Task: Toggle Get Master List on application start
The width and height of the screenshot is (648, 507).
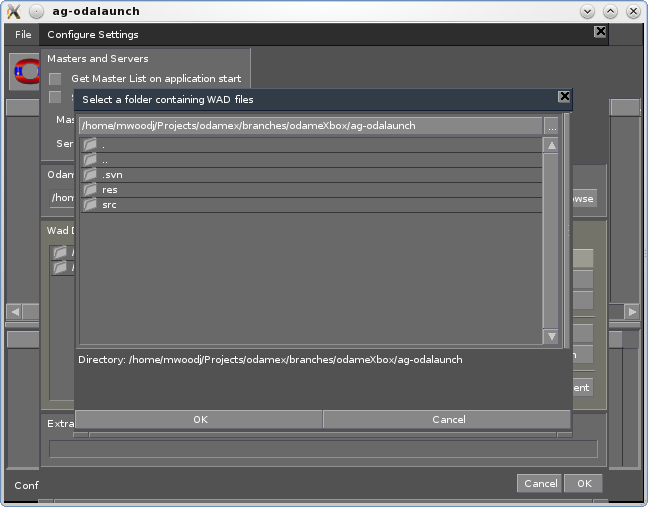Action: [56, 79]
